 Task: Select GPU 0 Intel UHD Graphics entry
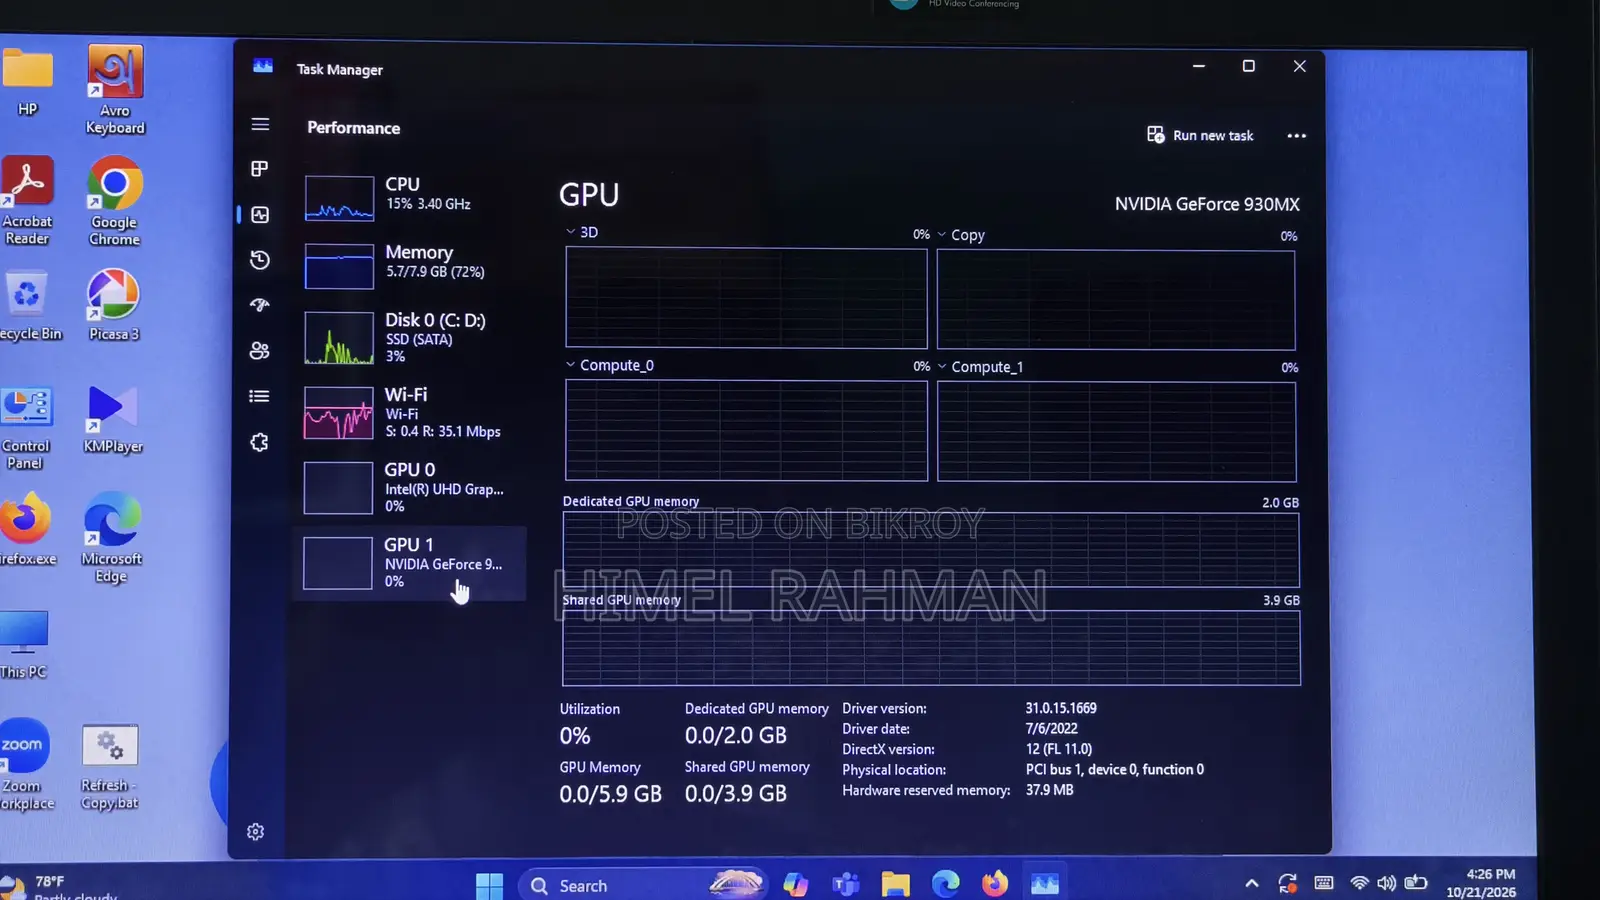410,487
